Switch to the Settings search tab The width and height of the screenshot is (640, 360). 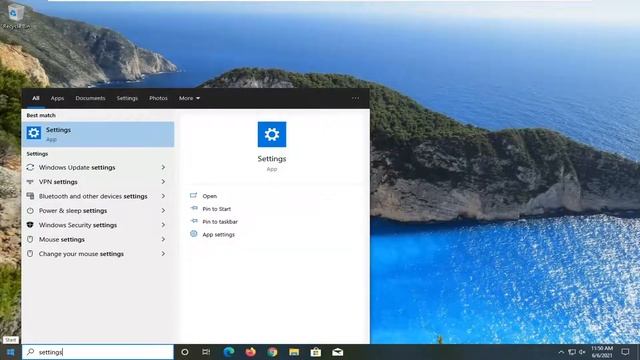127,98
